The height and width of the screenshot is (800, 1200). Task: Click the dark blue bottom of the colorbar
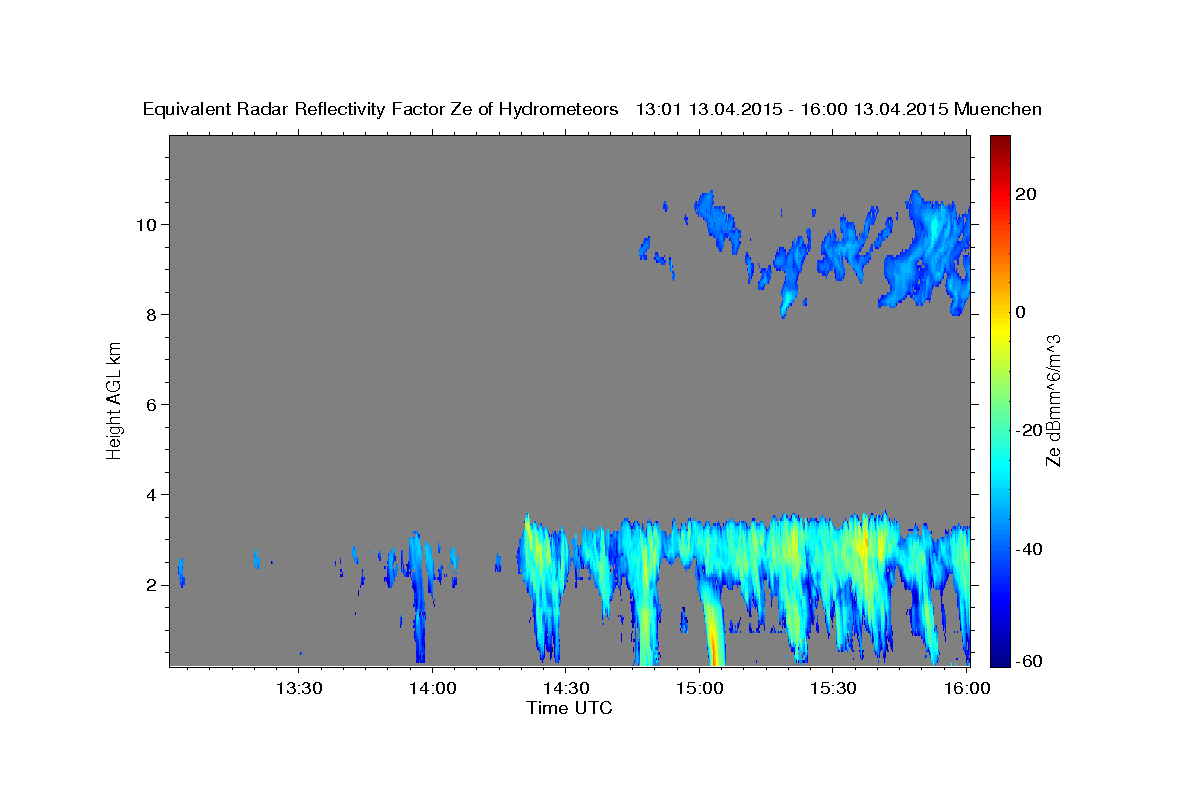pyautogui.click(x=1000, y=658)
